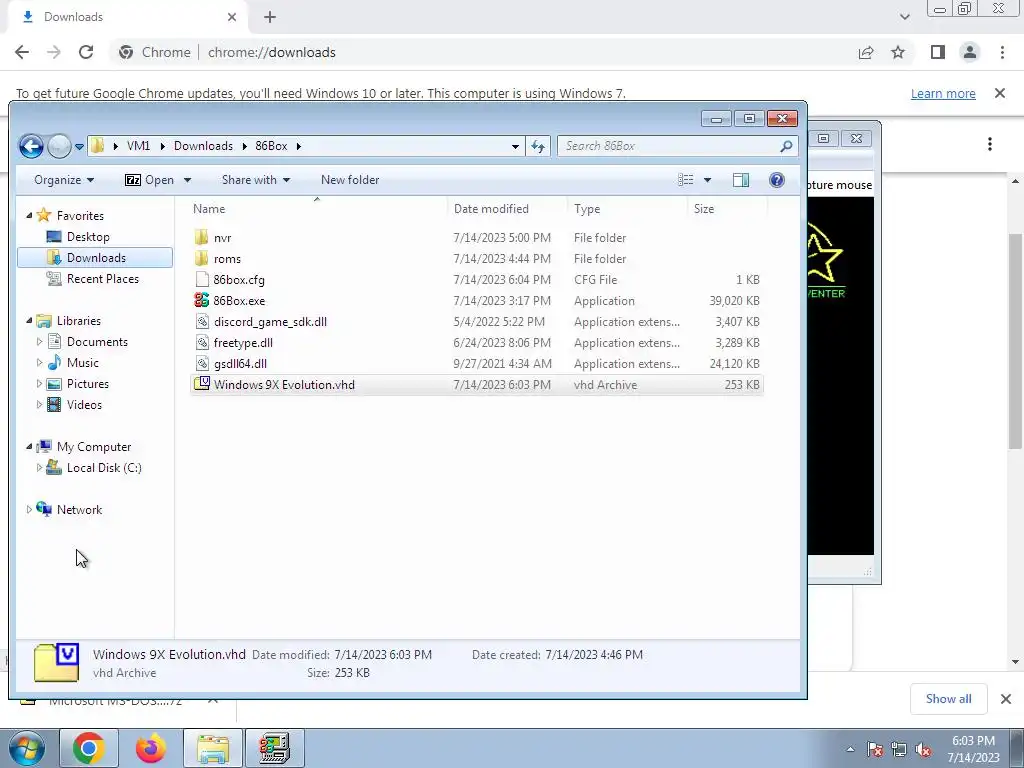This screenshot has width=1024, height=768.
Task: Click Chrome back navigation arrow
Action: point(22,52)
